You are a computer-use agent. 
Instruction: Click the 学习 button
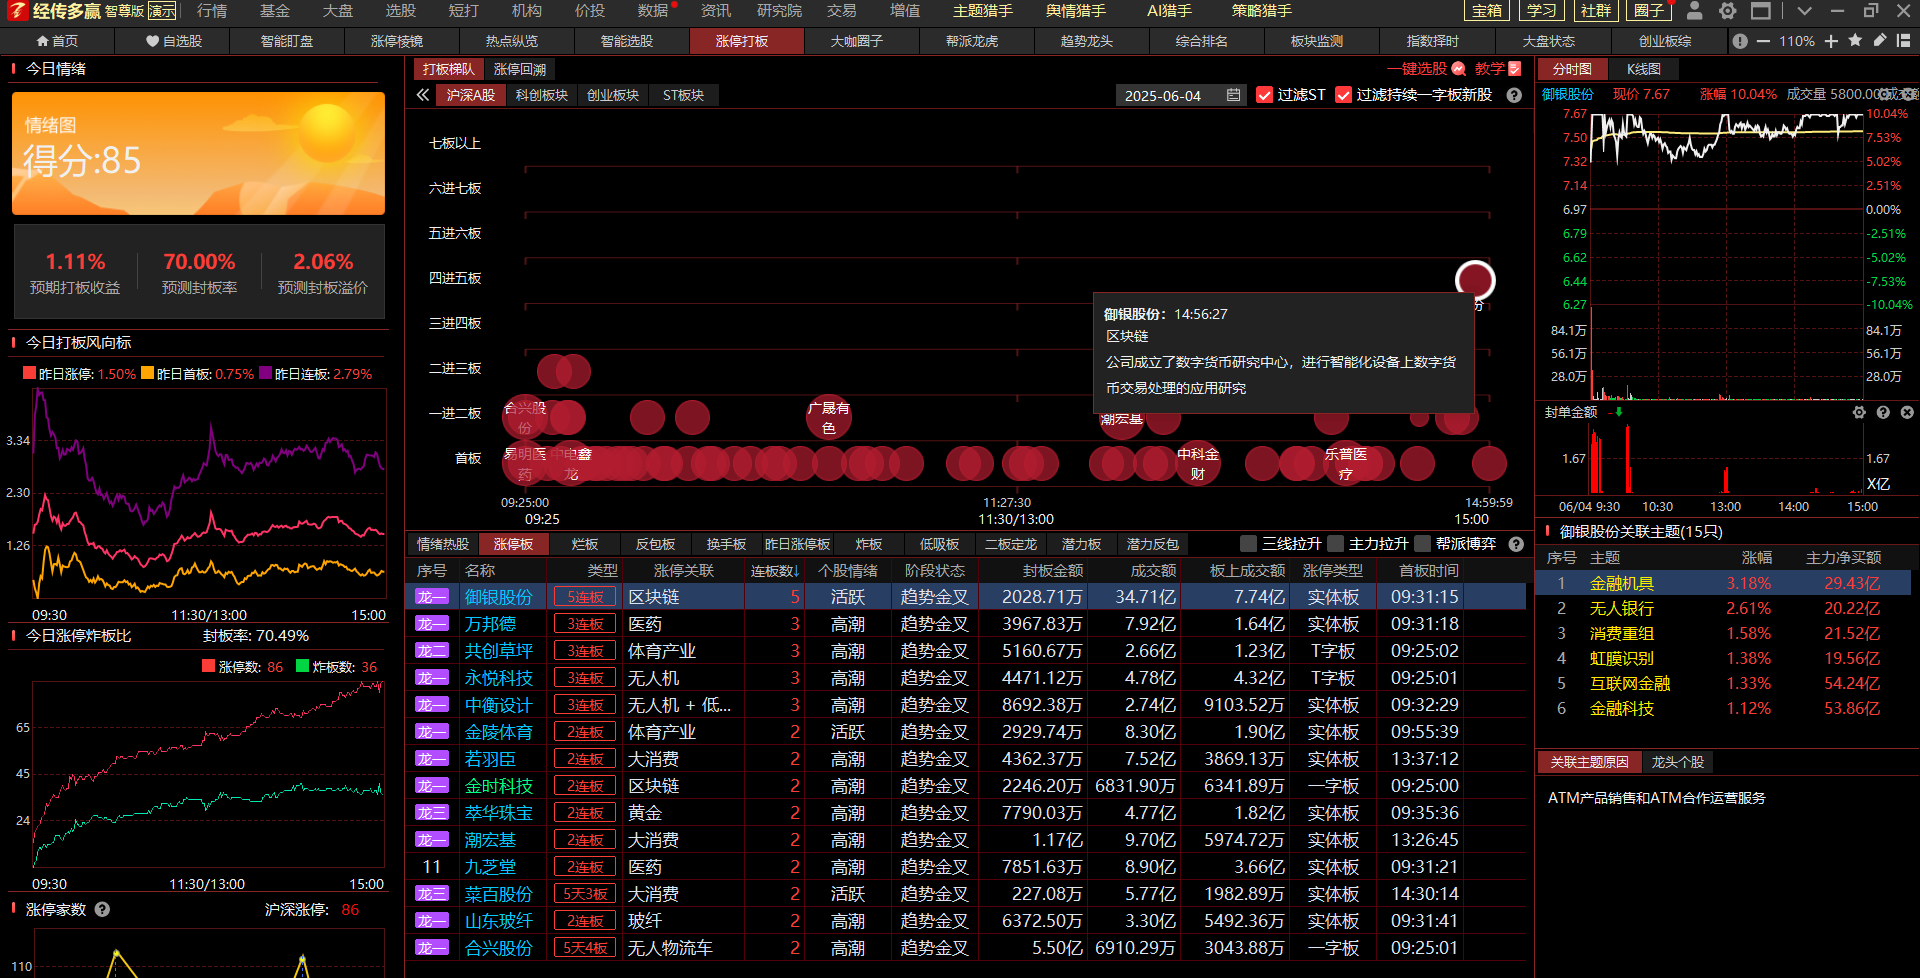tap(1541, 11)
